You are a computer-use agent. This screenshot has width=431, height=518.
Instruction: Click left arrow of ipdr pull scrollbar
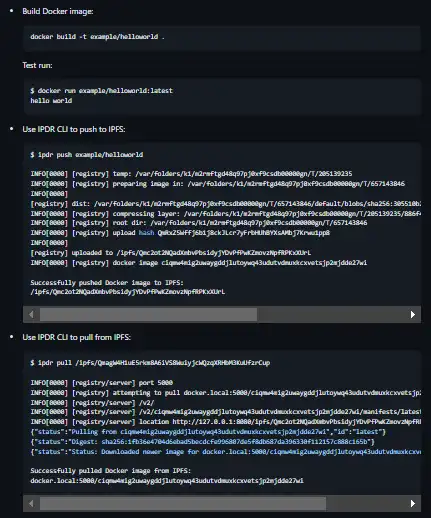31,503
